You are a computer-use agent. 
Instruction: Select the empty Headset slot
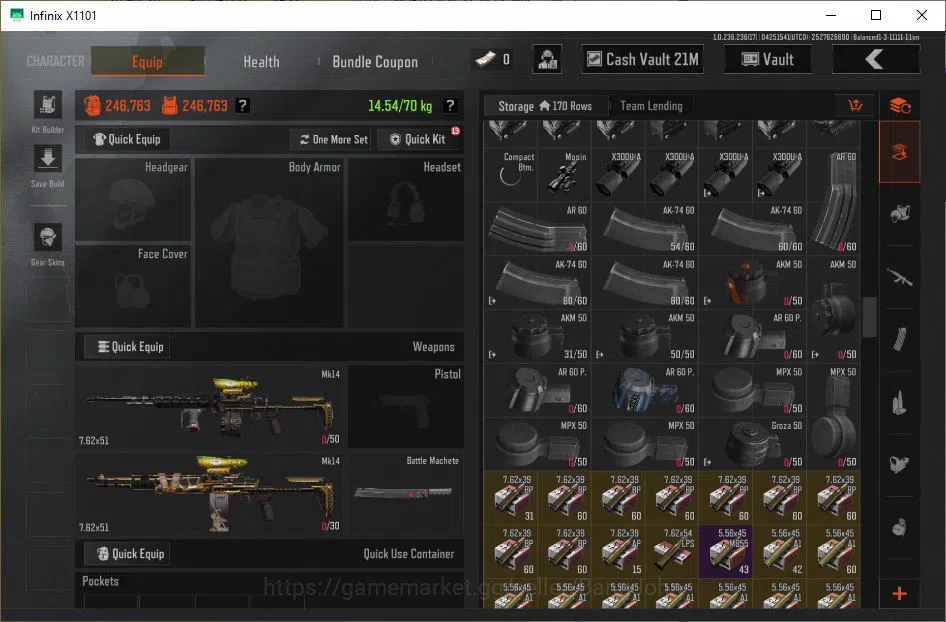pyautogui.click(x=406, y=200)
